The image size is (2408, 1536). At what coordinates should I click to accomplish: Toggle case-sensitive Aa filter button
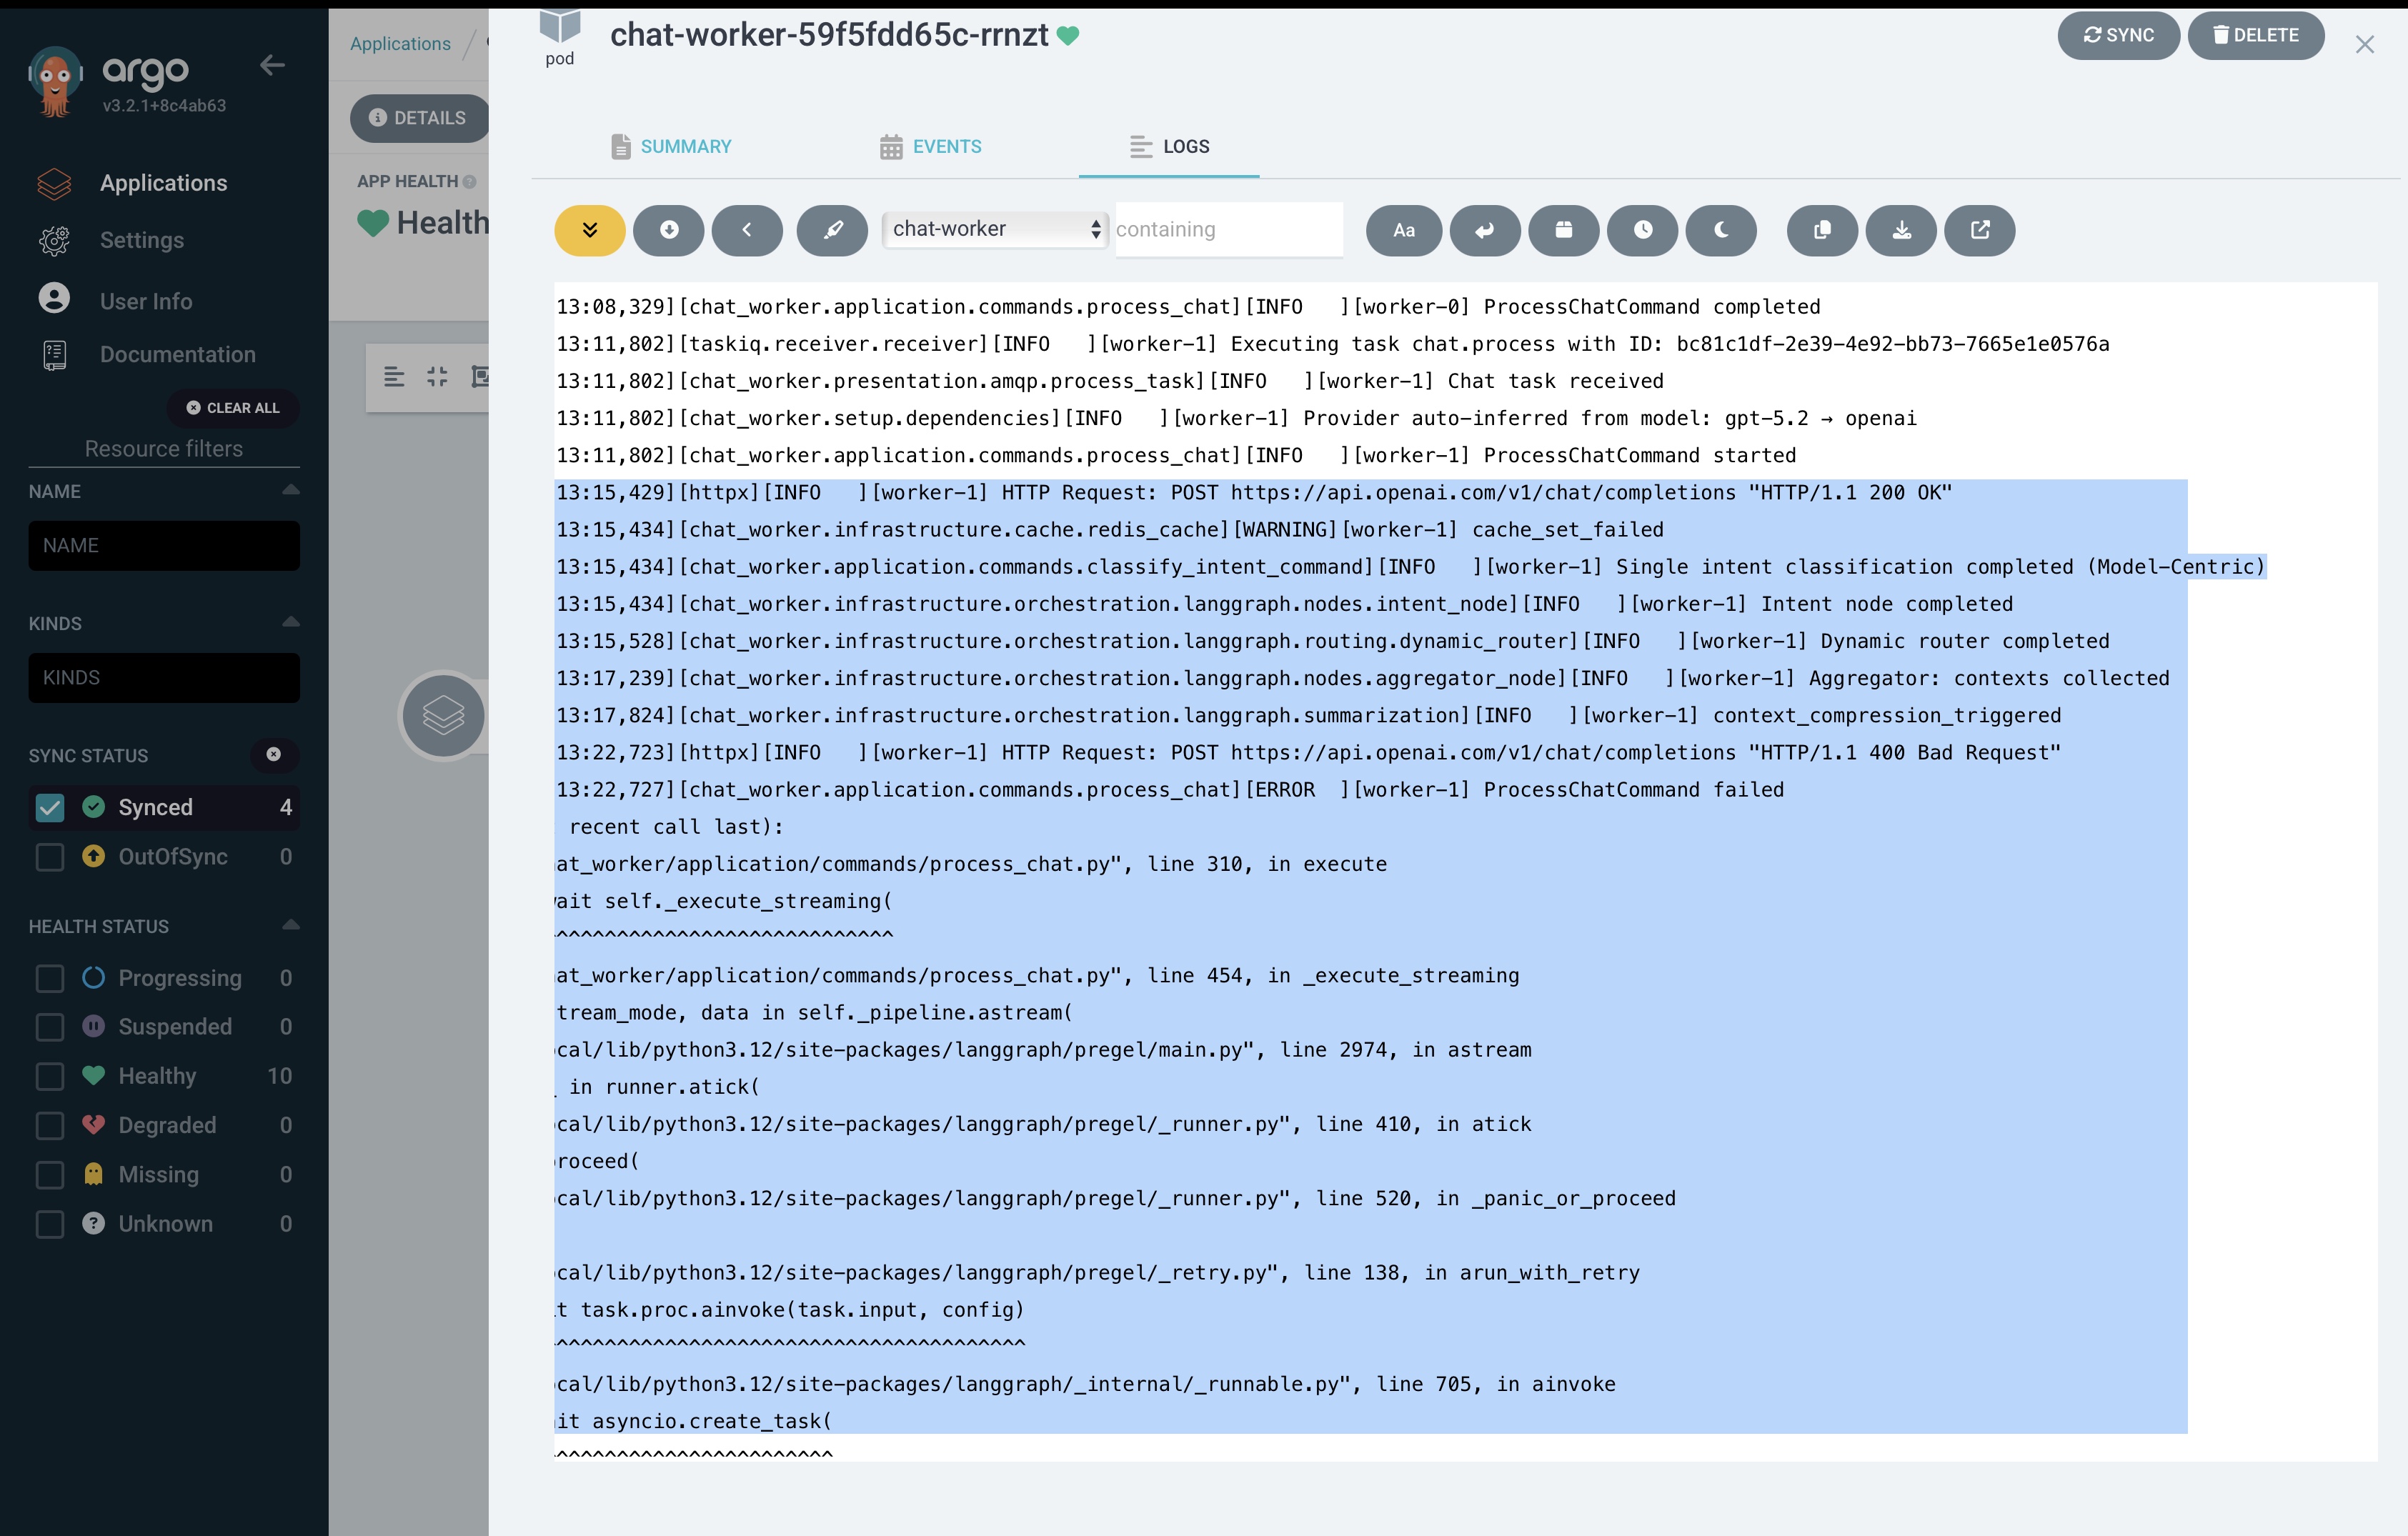(x=1403, y=230)
